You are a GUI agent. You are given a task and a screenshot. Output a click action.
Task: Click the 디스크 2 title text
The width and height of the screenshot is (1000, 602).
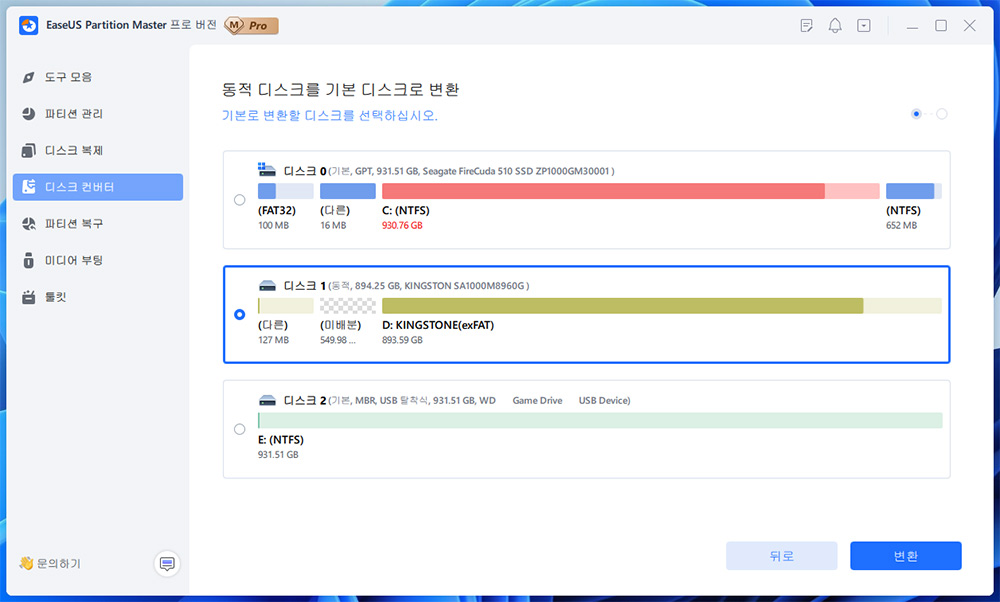[x=305, y=400]
